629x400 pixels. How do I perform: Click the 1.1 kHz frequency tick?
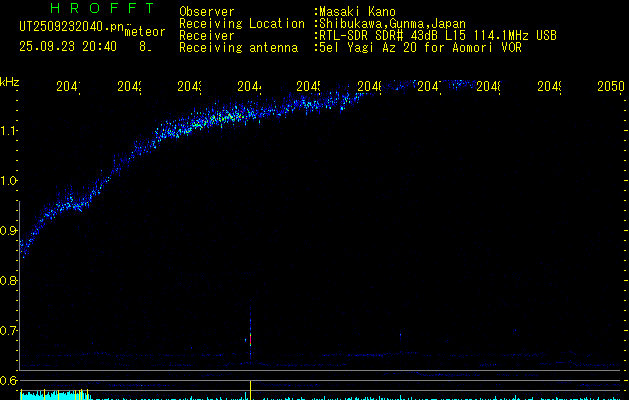(x=9, y=131)
